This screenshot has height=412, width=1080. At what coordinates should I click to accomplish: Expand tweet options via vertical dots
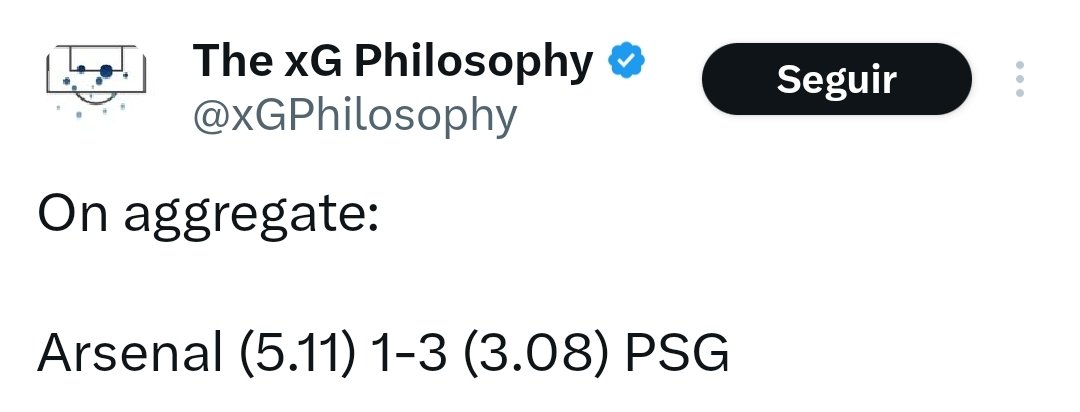click(x=1019, y=79)
